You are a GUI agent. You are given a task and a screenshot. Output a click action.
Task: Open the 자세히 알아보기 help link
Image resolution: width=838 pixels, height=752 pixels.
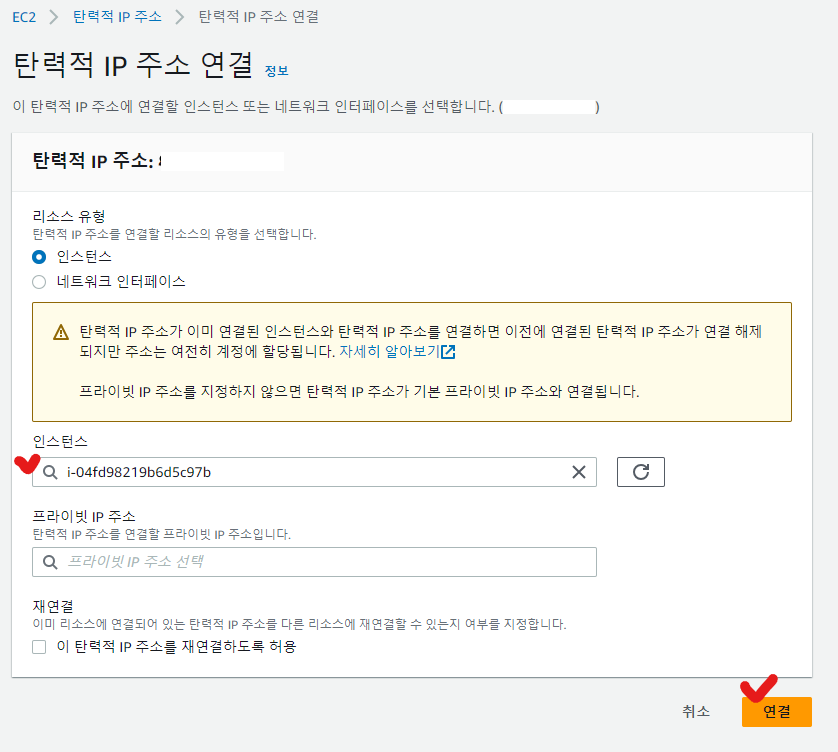tap(389, 352)
